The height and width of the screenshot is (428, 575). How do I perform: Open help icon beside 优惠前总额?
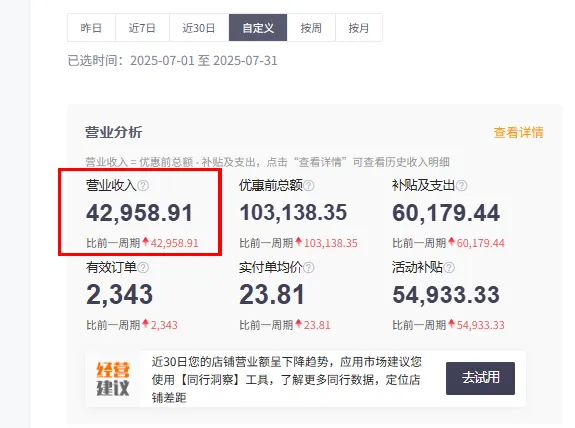pyautogui.click(x=309, y=186)
